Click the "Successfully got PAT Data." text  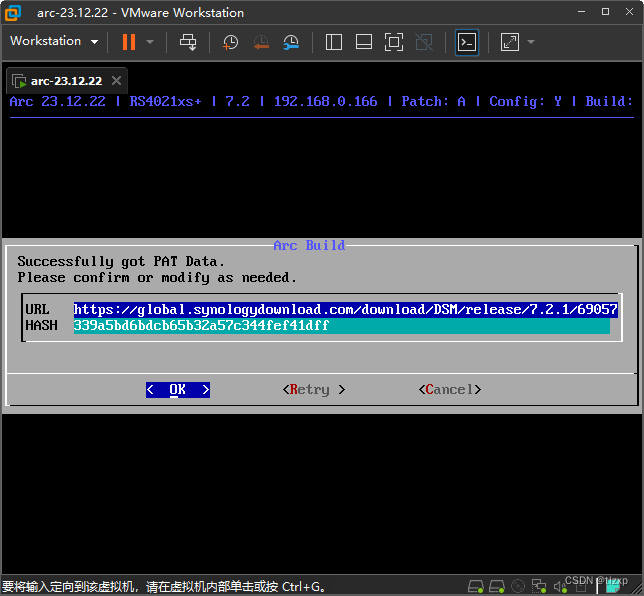pos(121,262)
